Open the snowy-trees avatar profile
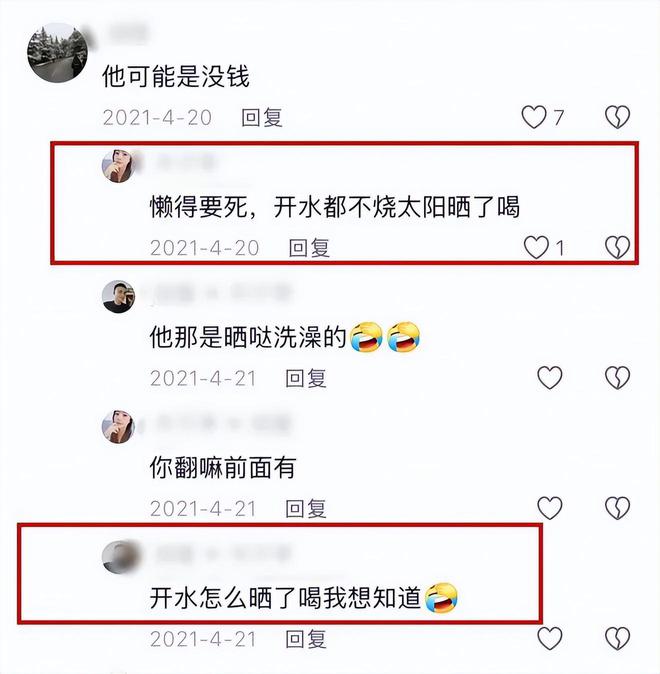The width and height of the screenshot is (660, 674). [58, 52]
